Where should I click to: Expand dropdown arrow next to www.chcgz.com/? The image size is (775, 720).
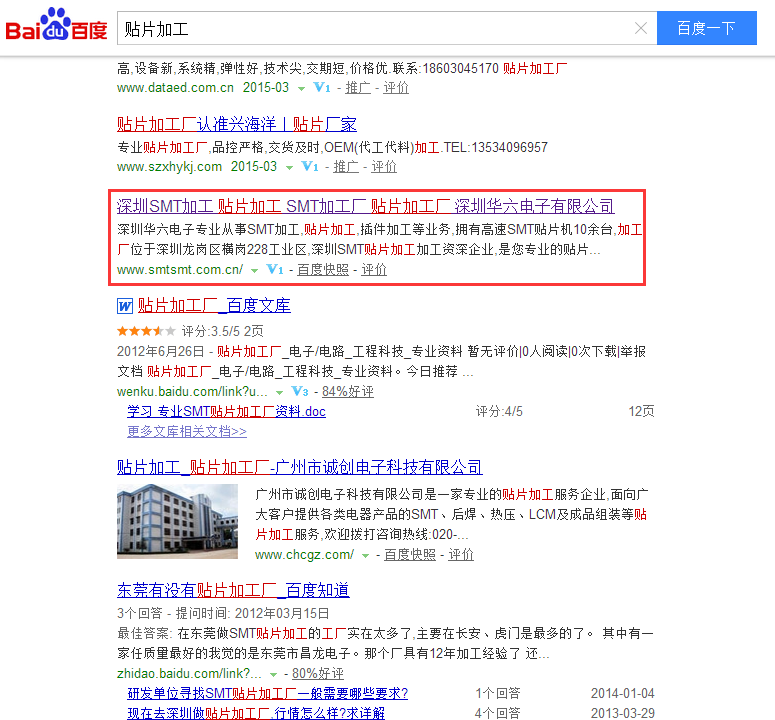[365, 556]
